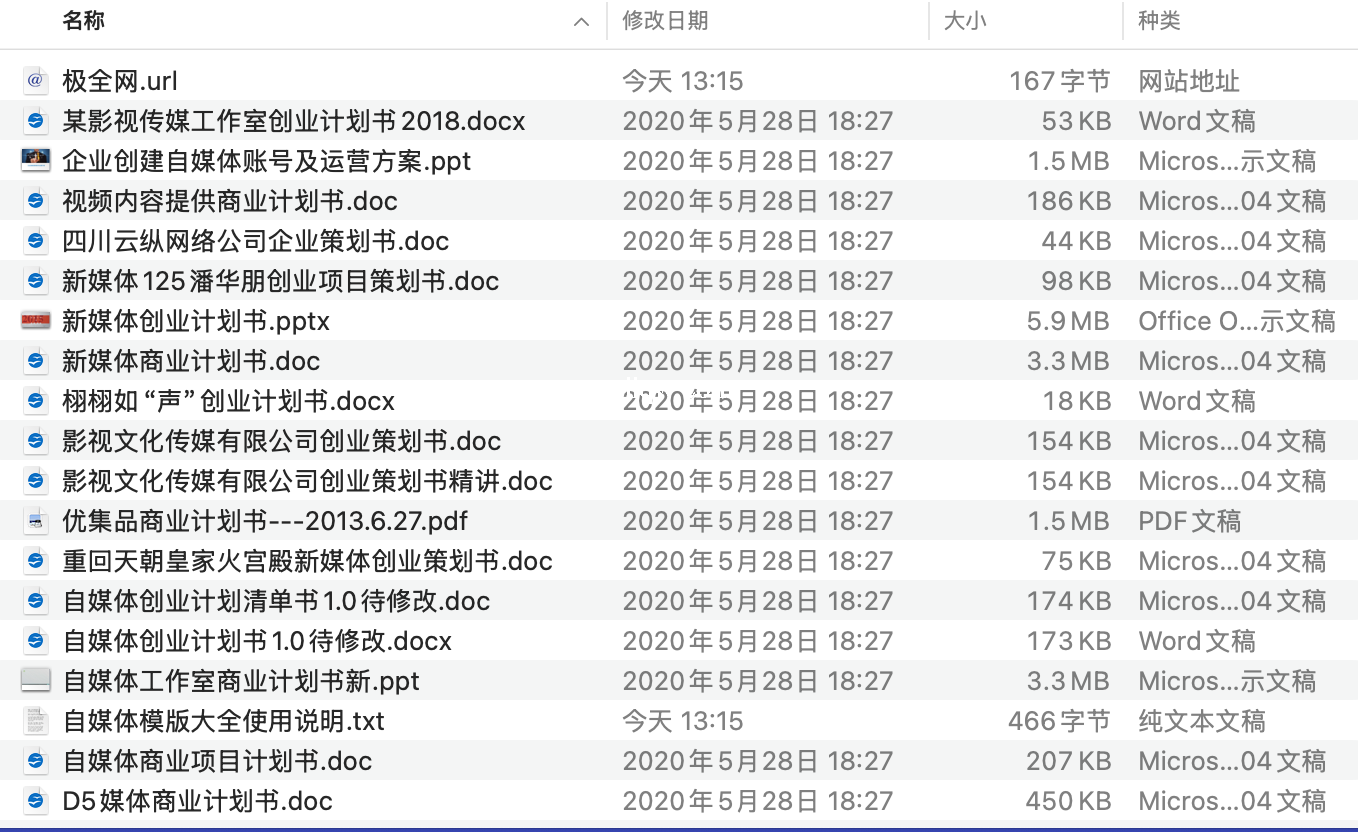
Task: Sort files by 大小 column header
Action: pos(965,21)
